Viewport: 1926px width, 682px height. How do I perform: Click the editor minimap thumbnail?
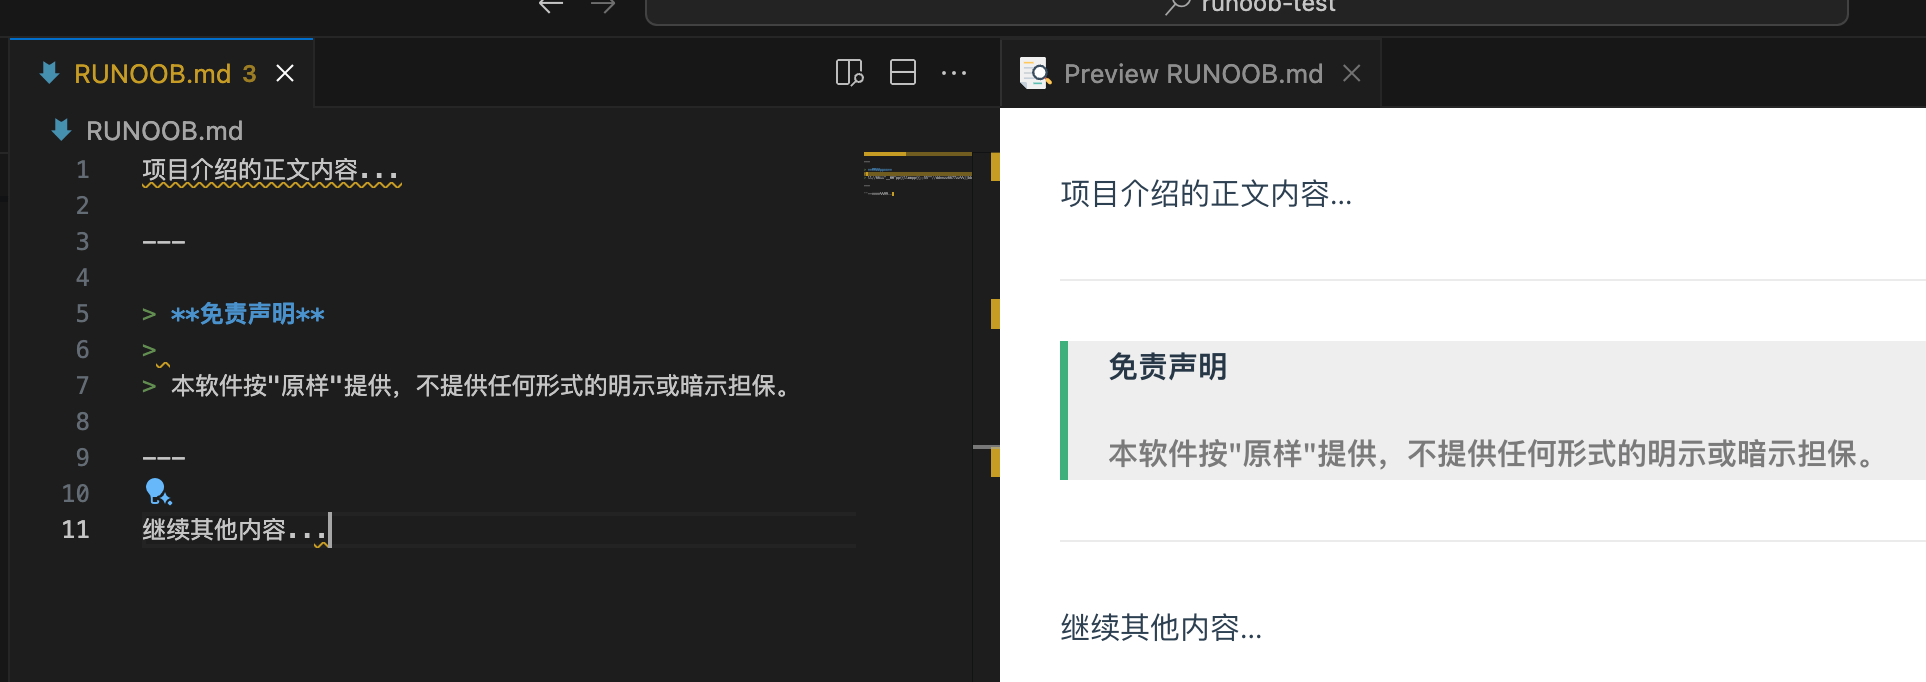pyautogui.click(x=917, y=173)
